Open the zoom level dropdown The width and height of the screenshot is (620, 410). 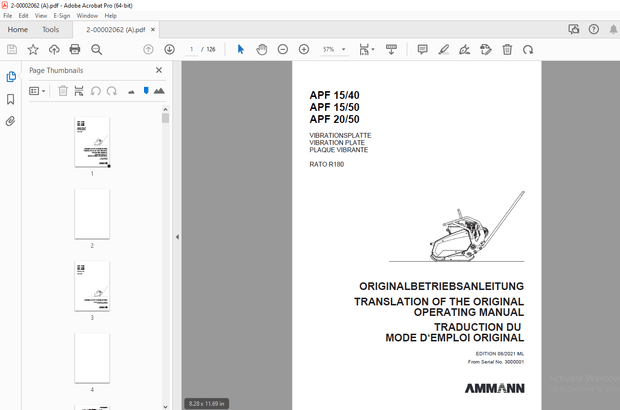click(x=344, y=49)
